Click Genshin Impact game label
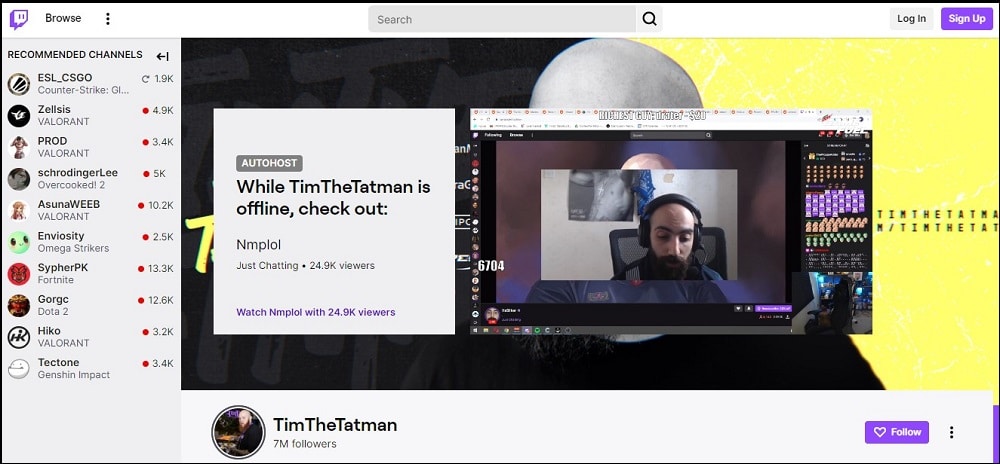 (x=74, y=375)
